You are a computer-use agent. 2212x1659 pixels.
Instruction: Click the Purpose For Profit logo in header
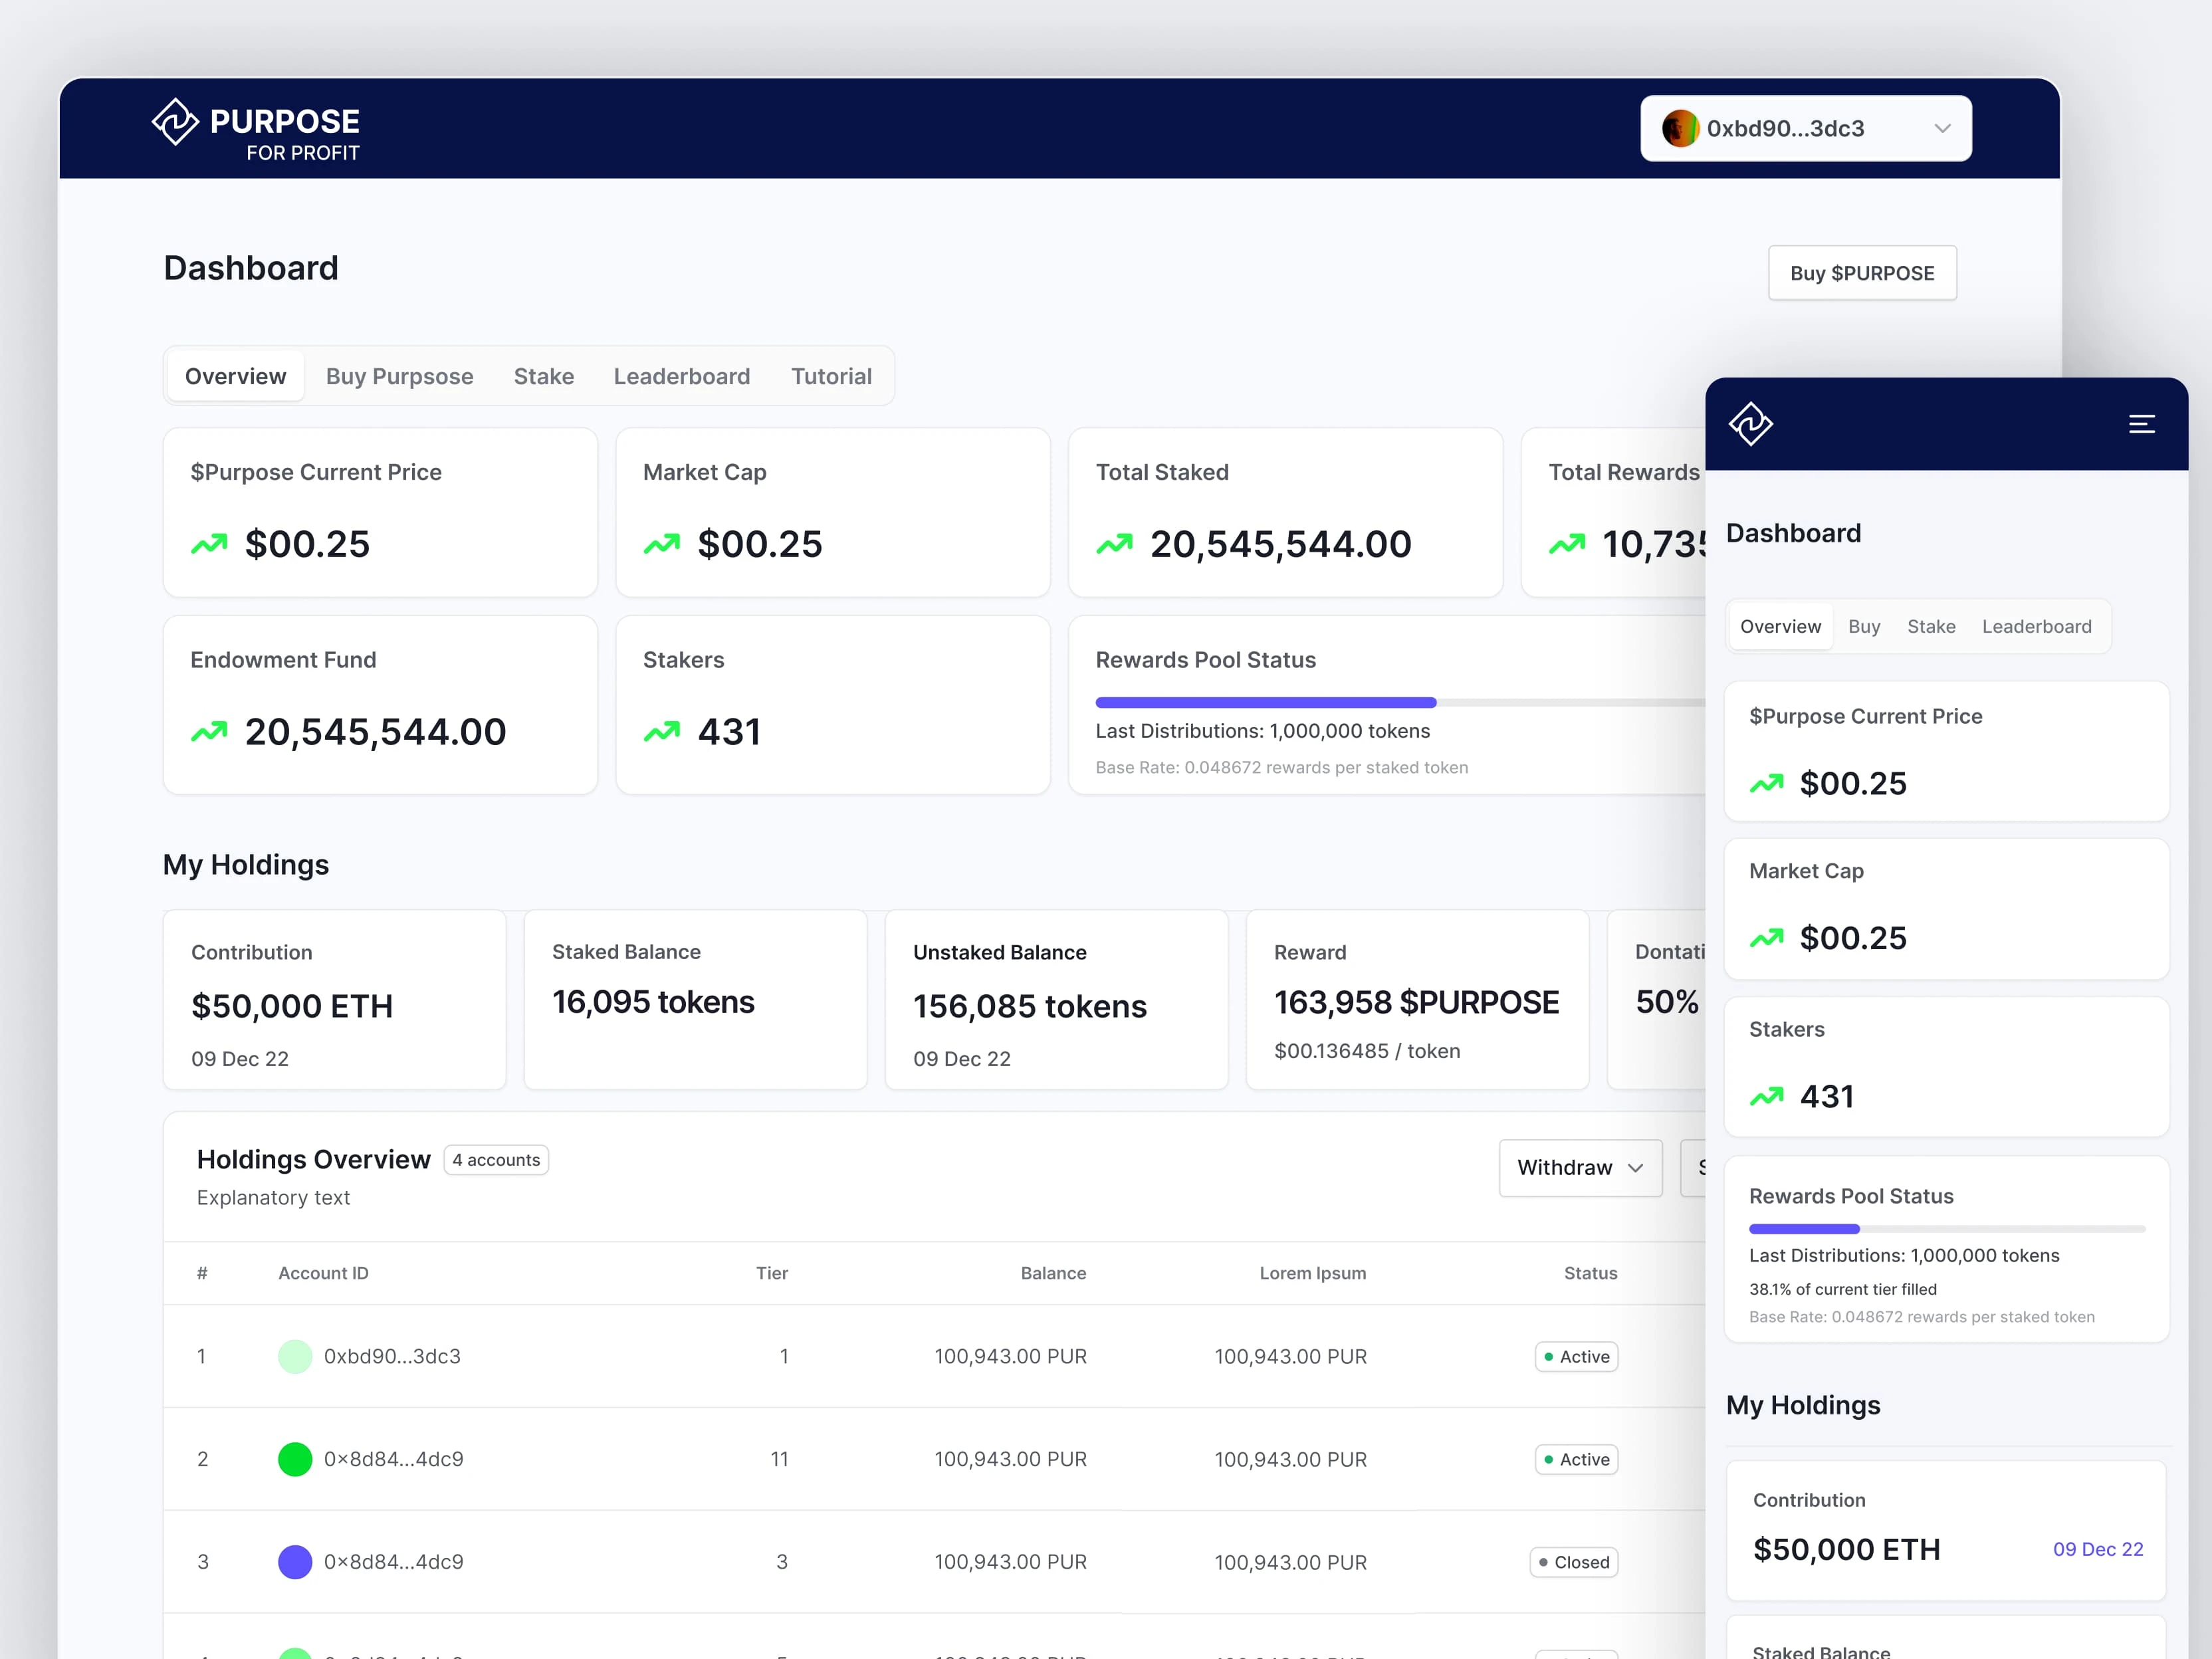click(x=256, y=130)
